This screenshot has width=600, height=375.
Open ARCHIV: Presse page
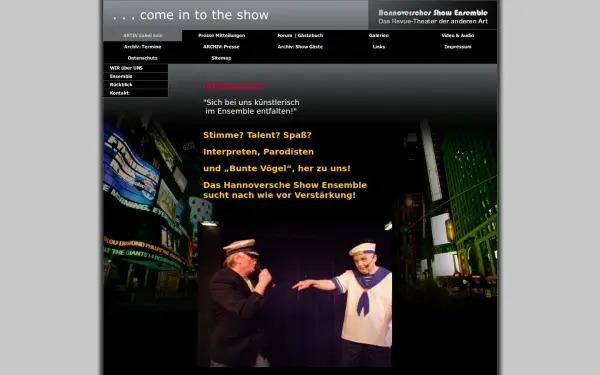[222, 47]
